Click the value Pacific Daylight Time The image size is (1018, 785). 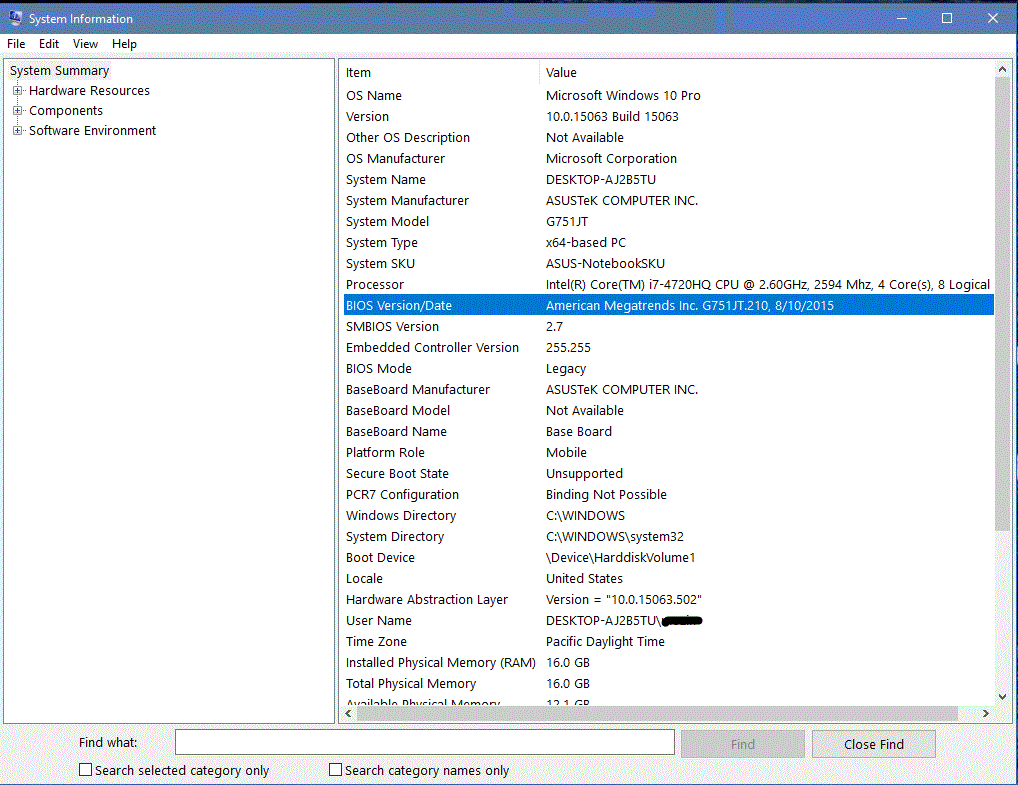pyautogui.click(x=605, y=642)
